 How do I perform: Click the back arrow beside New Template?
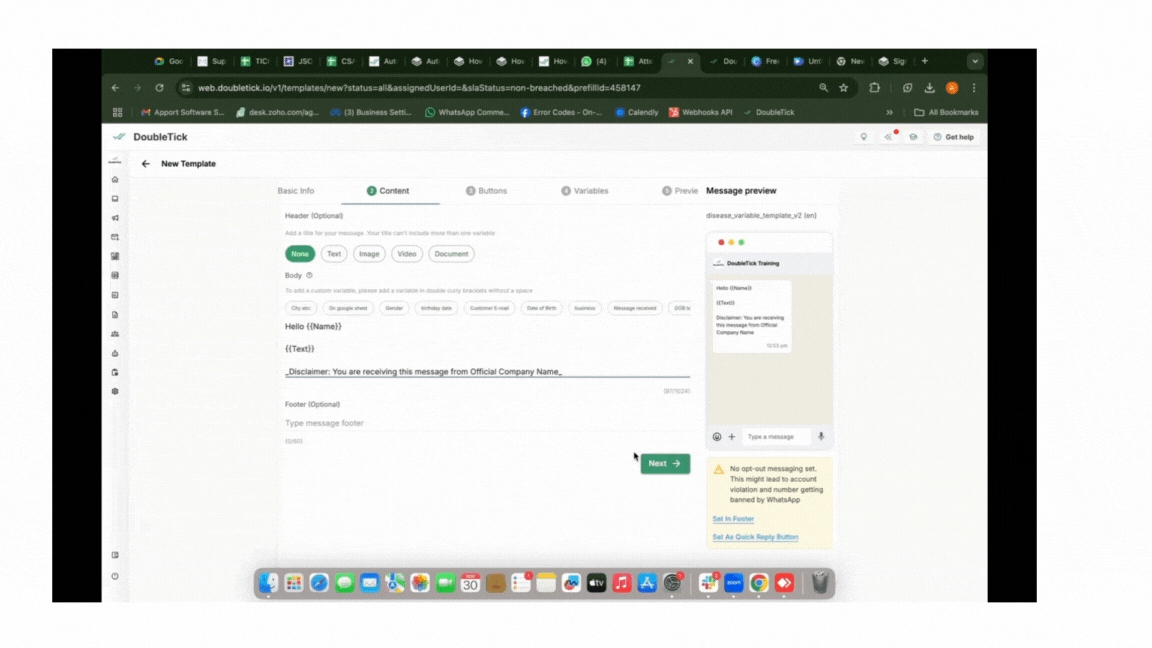[146, 164]
